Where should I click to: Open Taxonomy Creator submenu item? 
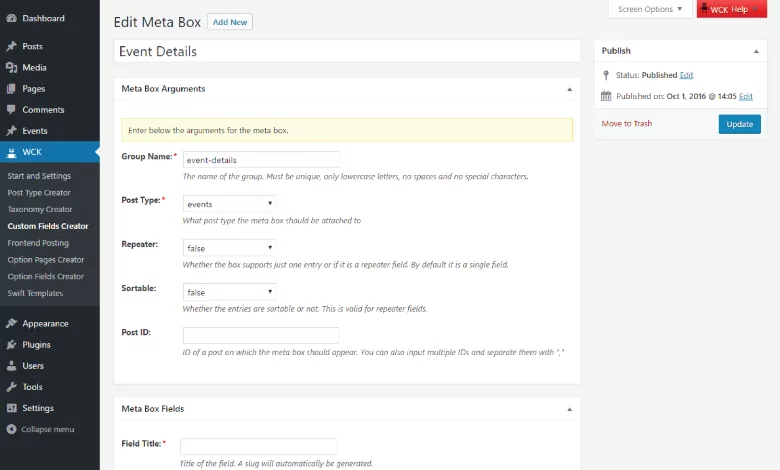click(x=40, y=209)
